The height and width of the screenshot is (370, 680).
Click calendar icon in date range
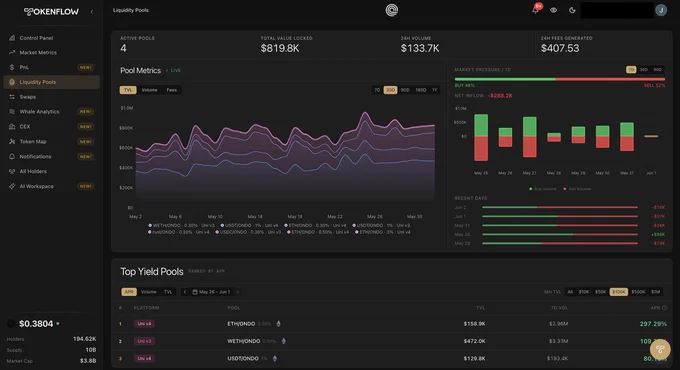pyautogui.click(x=195, y=292)
